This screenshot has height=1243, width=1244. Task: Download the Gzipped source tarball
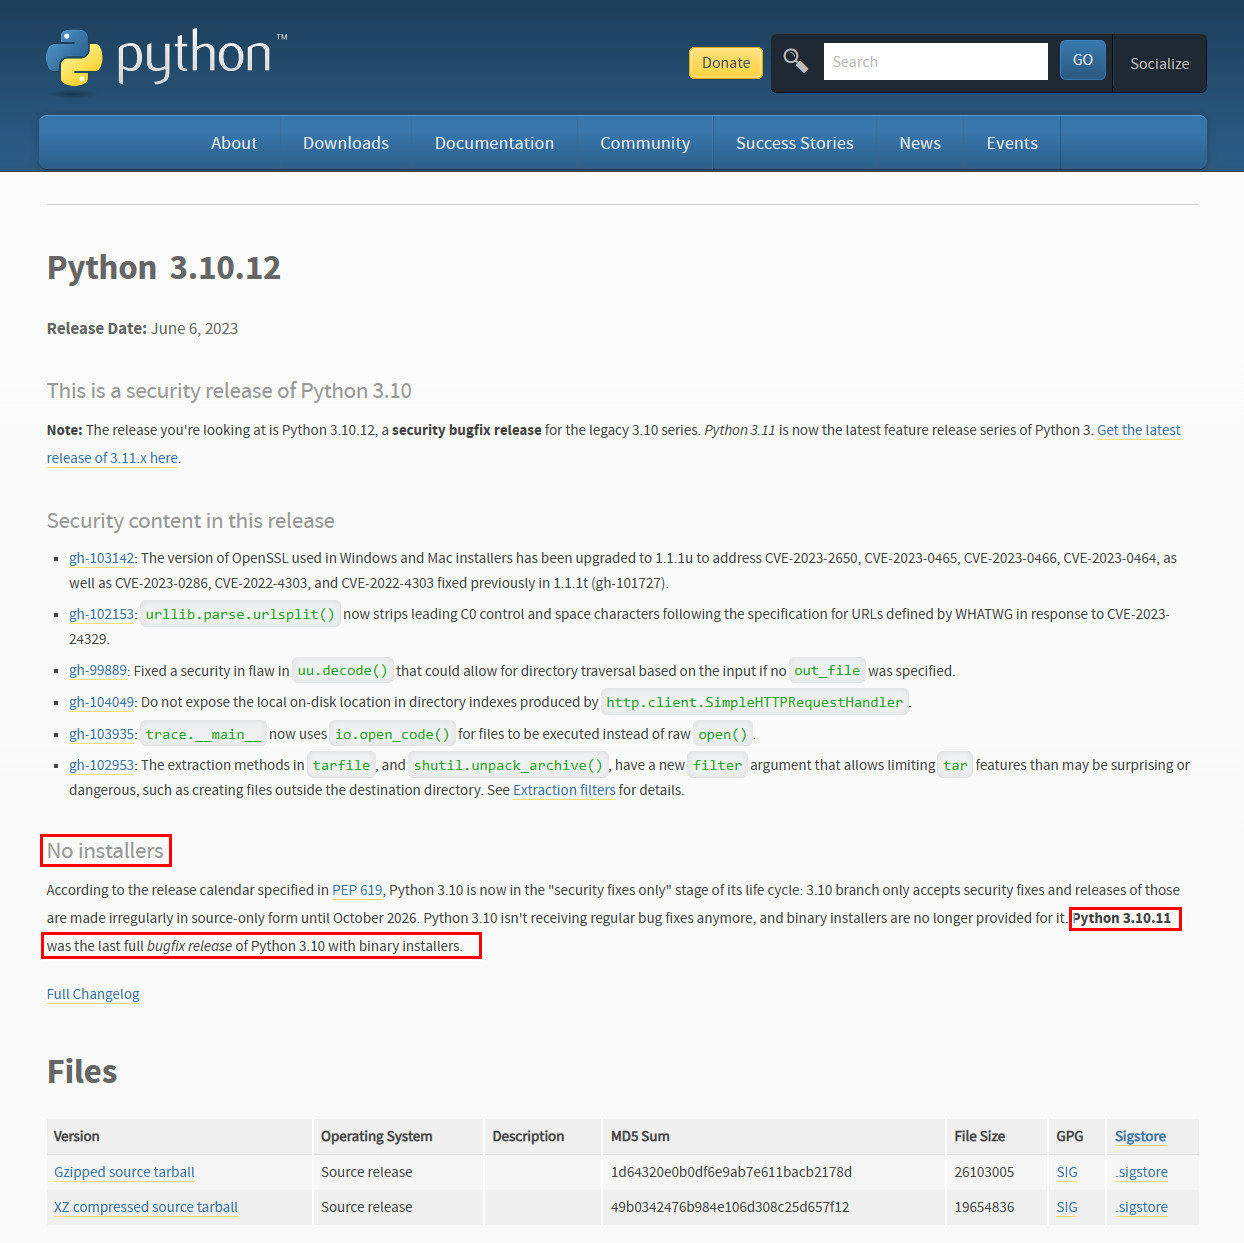[123, 1171]
